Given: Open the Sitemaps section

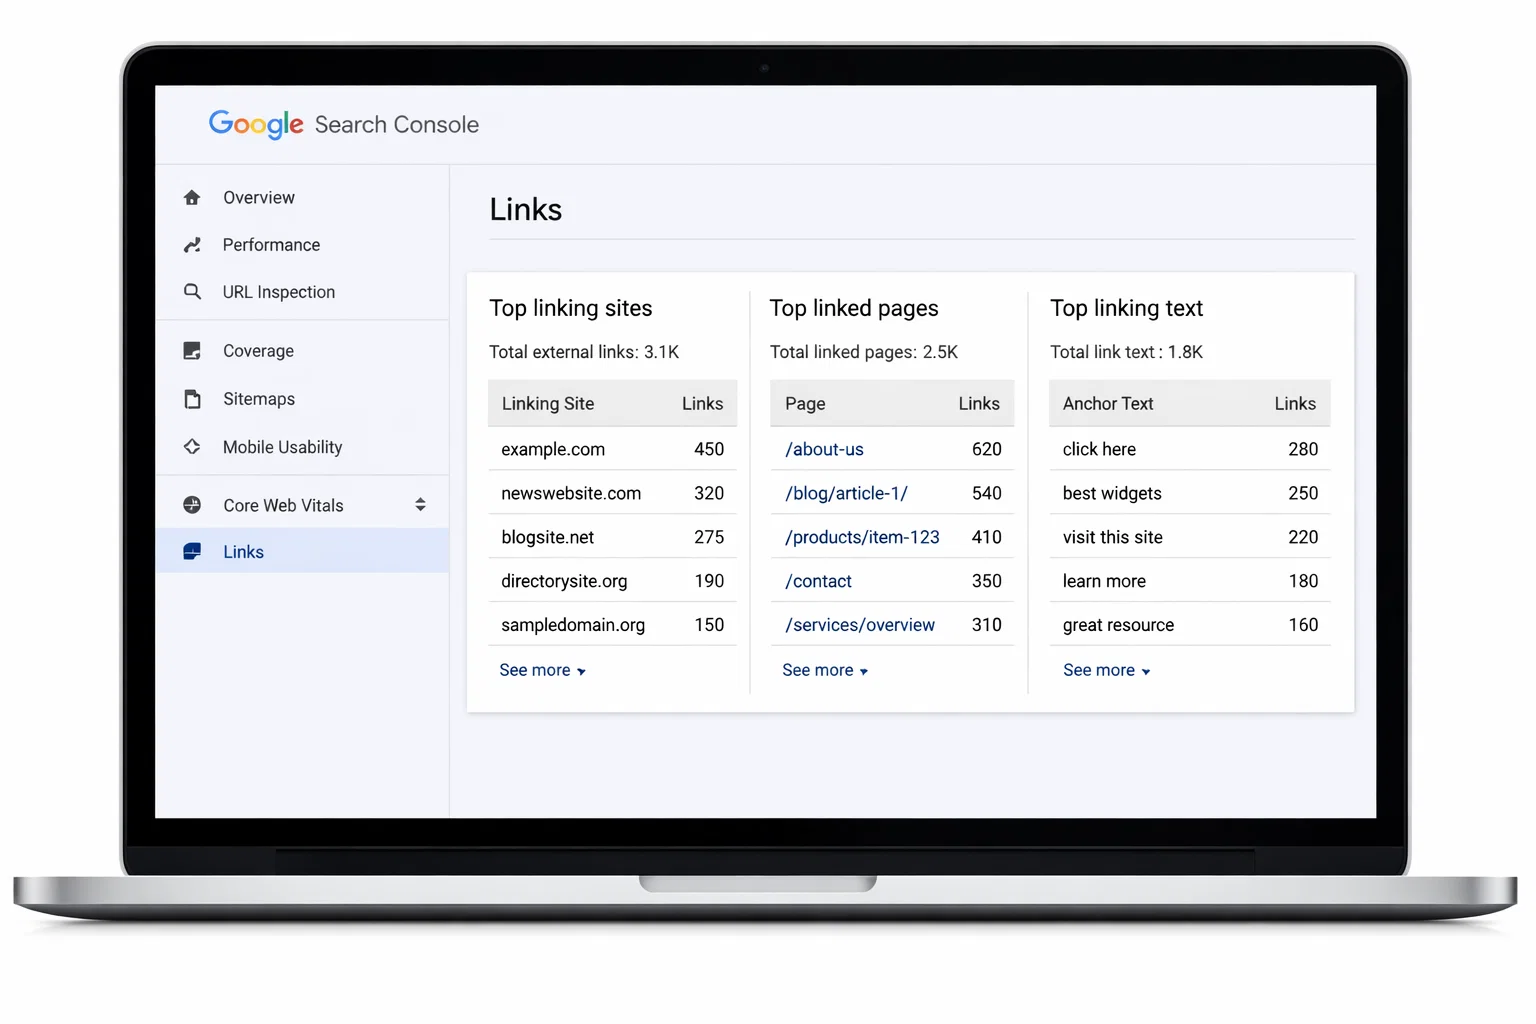Looking at the screenshot, I should click(258, 398).
